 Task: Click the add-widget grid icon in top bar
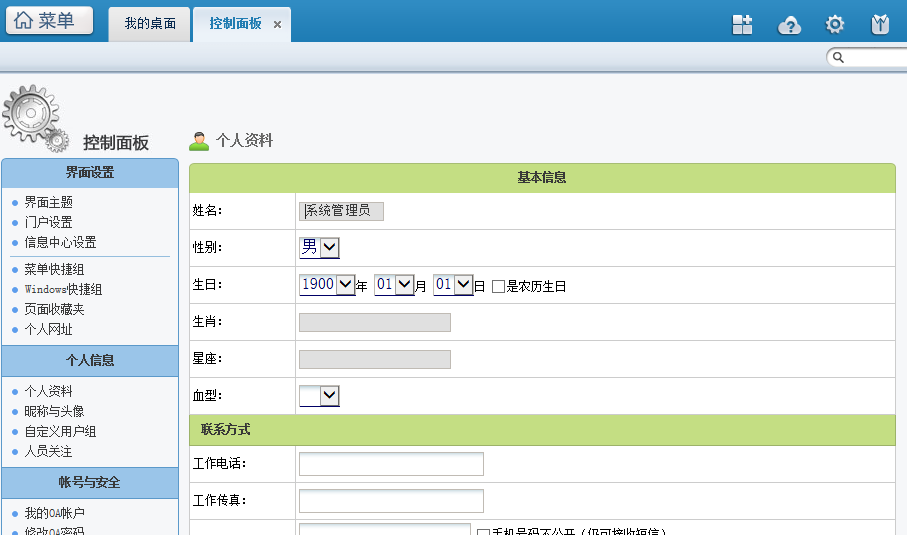742,25
